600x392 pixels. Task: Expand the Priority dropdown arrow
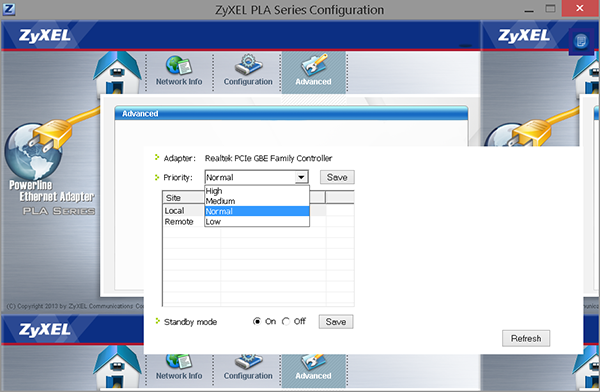point(302,177)
